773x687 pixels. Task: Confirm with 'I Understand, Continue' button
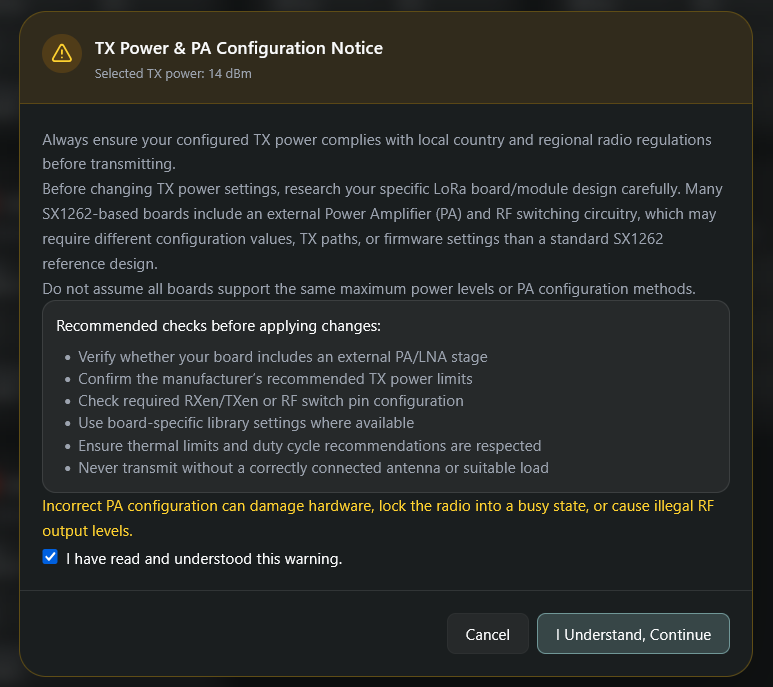tap(633, 634)
